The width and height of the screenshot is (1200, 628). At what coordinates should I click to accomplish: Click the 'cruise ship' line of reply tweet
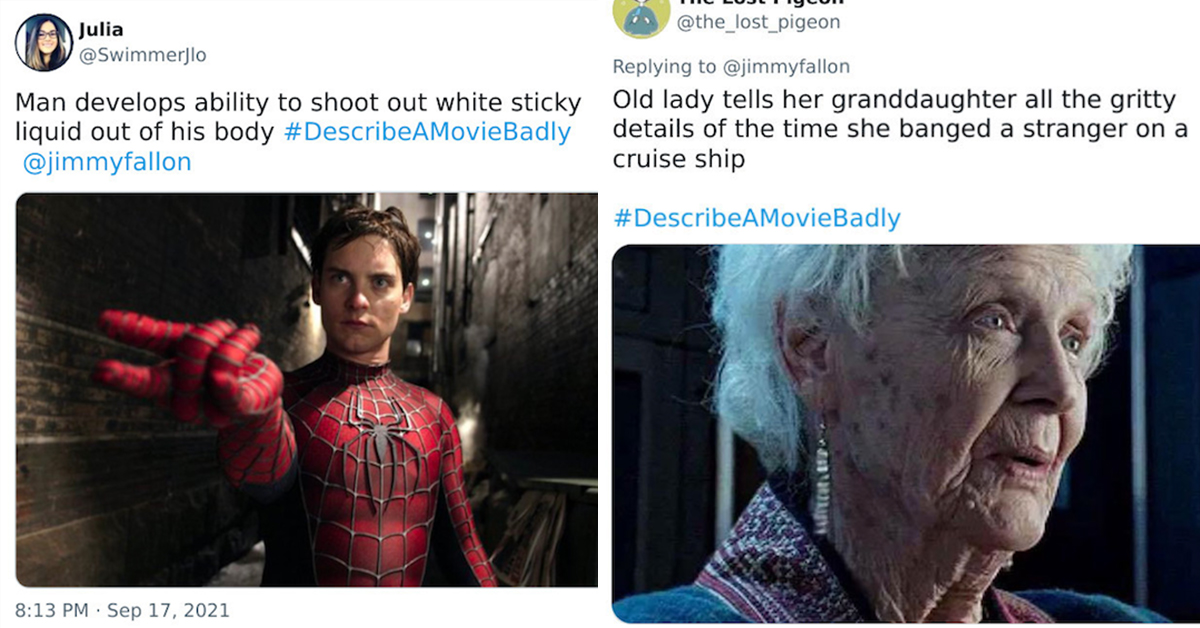678,160
